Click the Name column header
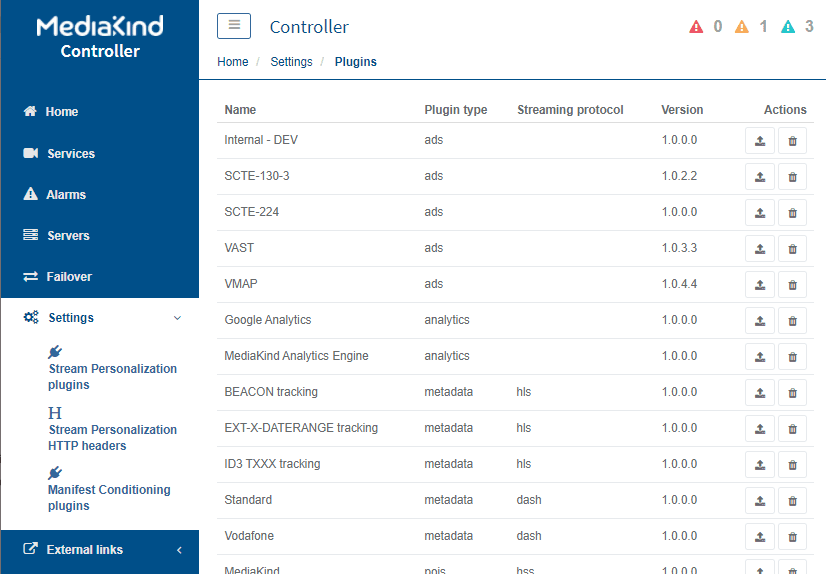 [240, 110]
